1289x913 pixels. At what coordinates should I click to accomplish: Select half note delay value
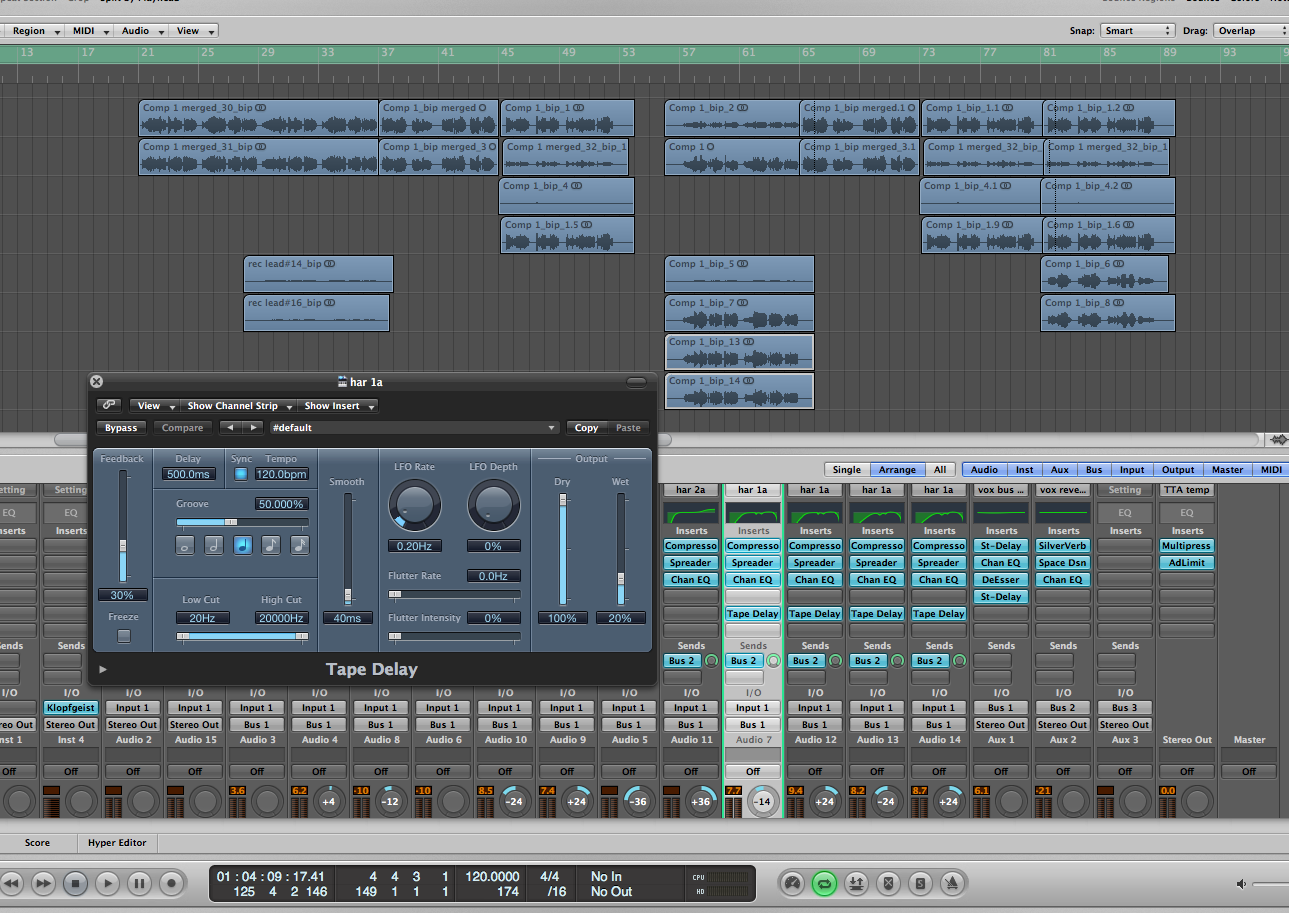pyautogui.click(x=214, y=545)
